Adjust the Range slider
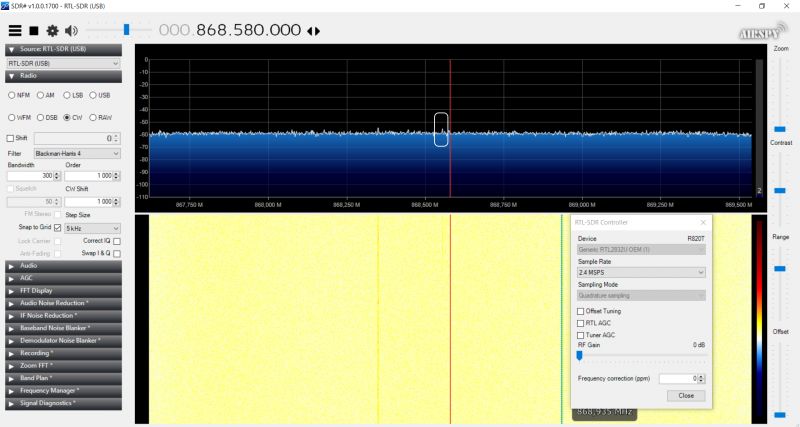This screenshot has width=800, height=427. [x=780, y=268]
